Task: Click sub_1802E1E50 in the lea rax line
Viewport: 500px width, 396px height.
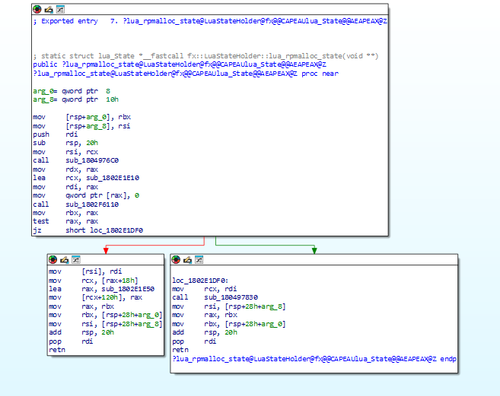Action: pos(128,289)
